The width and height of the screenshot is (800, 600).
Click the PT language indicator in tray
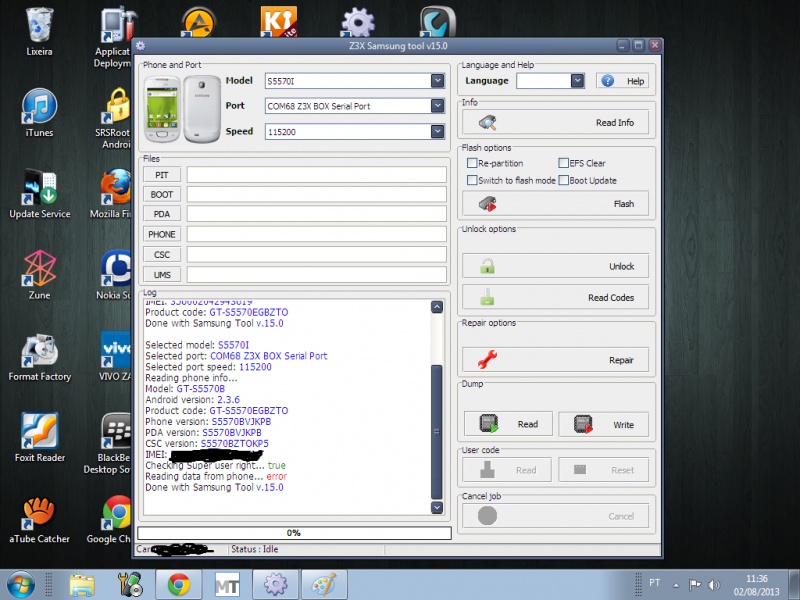click(655, 583)
